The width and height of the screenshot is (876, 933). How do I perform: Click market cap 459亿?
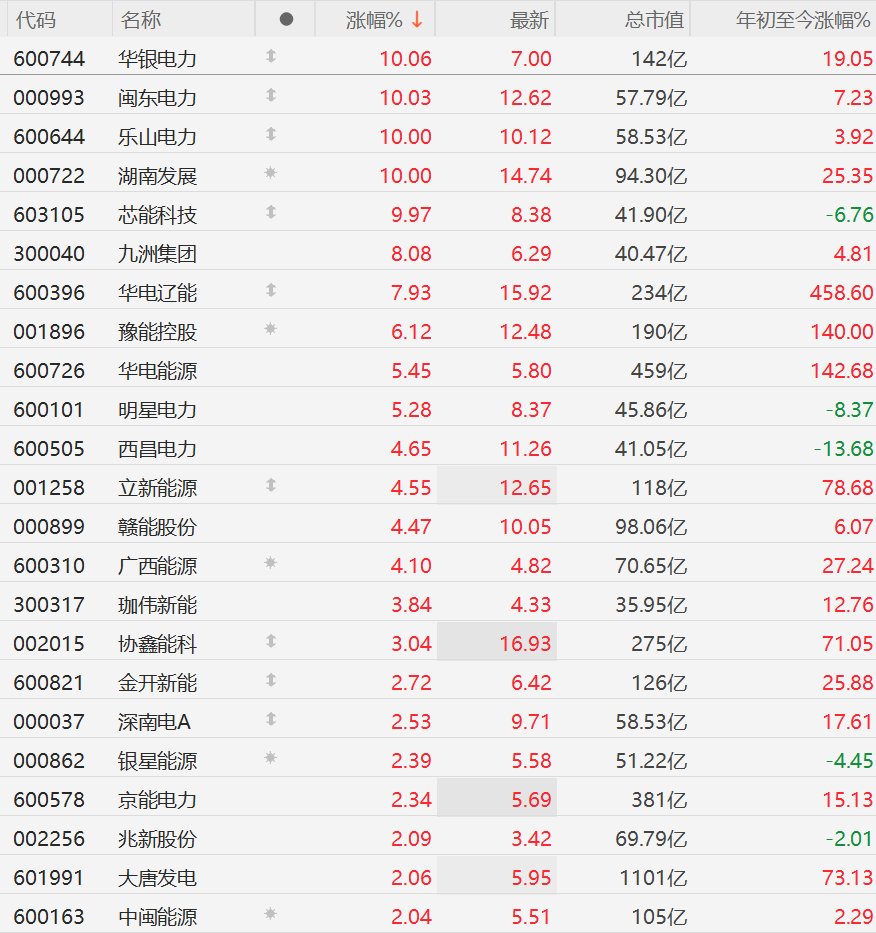(659, 371)
